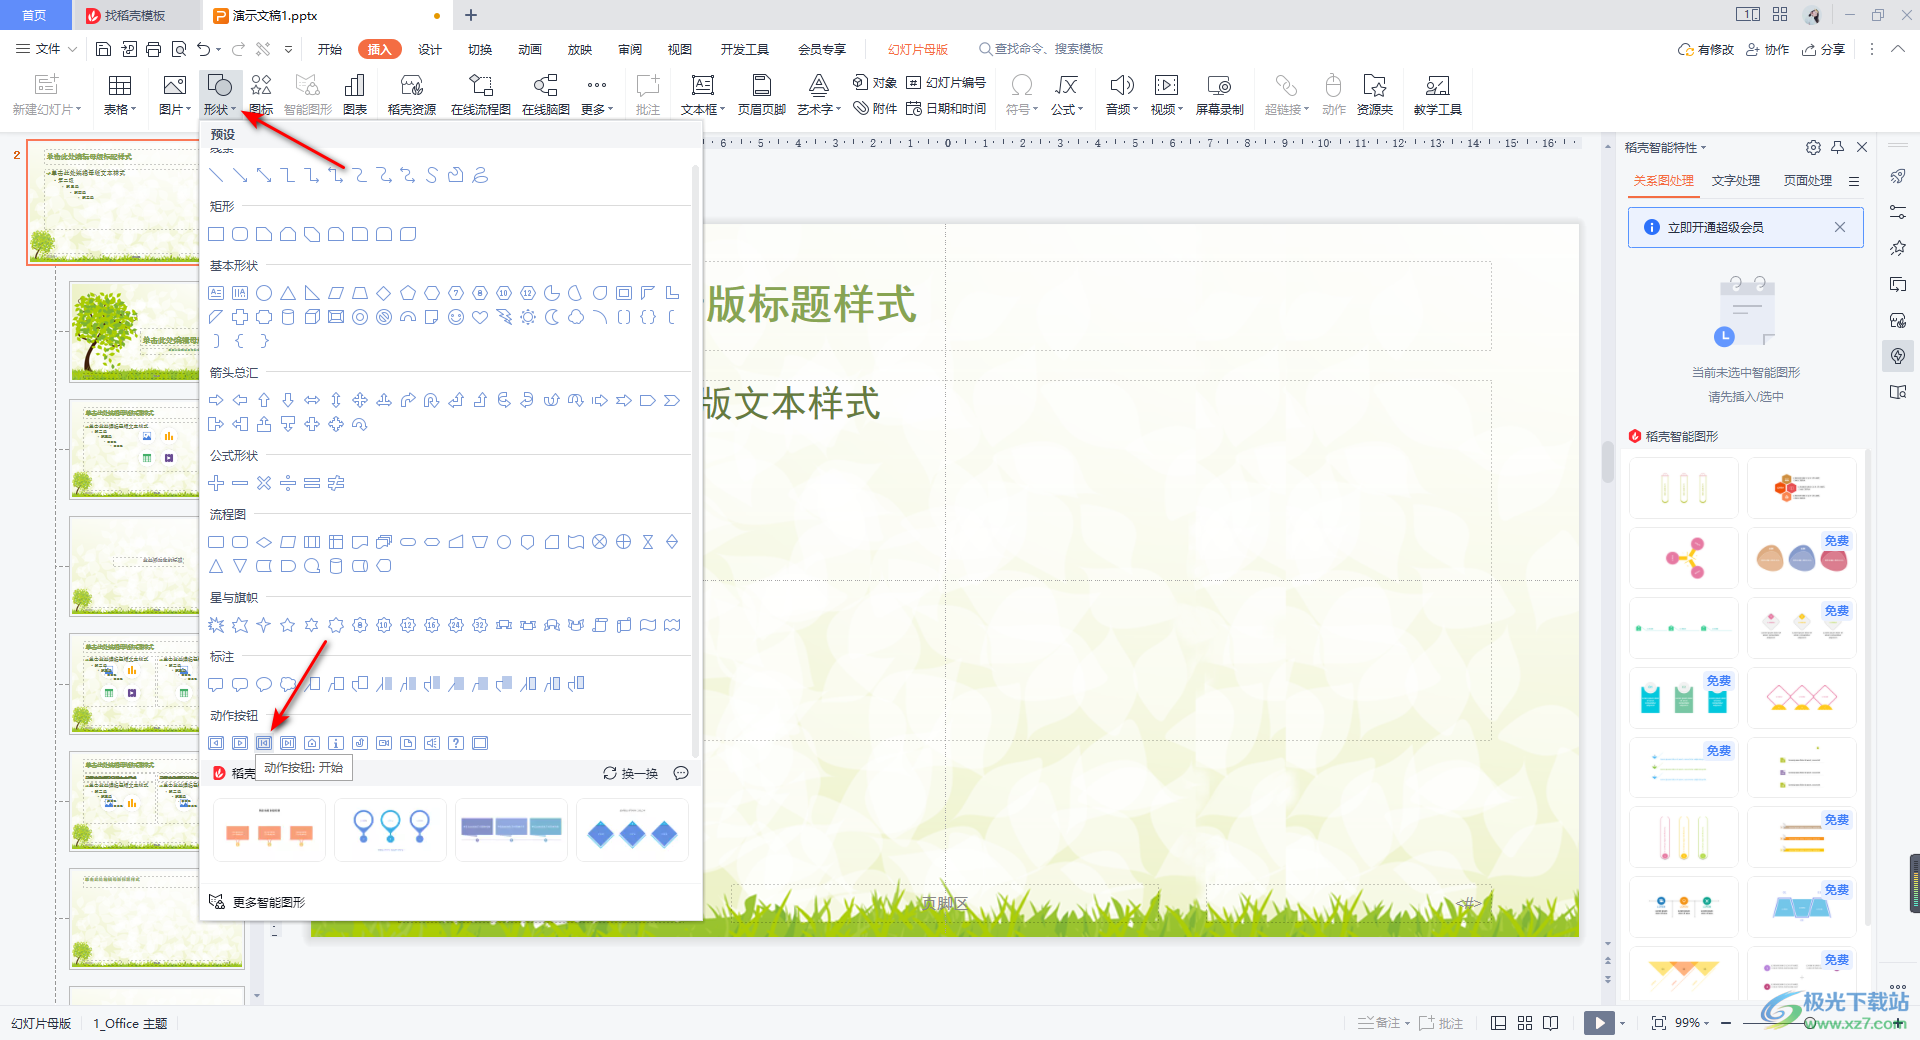Expand the Shapes (形状) dropdown arrow

tap(234, 110)
